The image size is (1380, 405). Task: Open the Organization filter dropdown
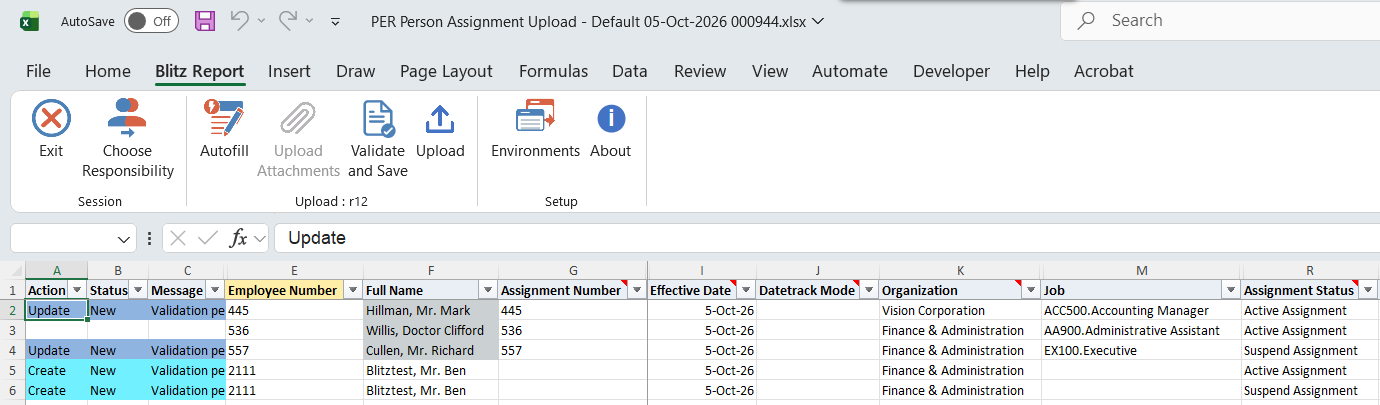1031,290
